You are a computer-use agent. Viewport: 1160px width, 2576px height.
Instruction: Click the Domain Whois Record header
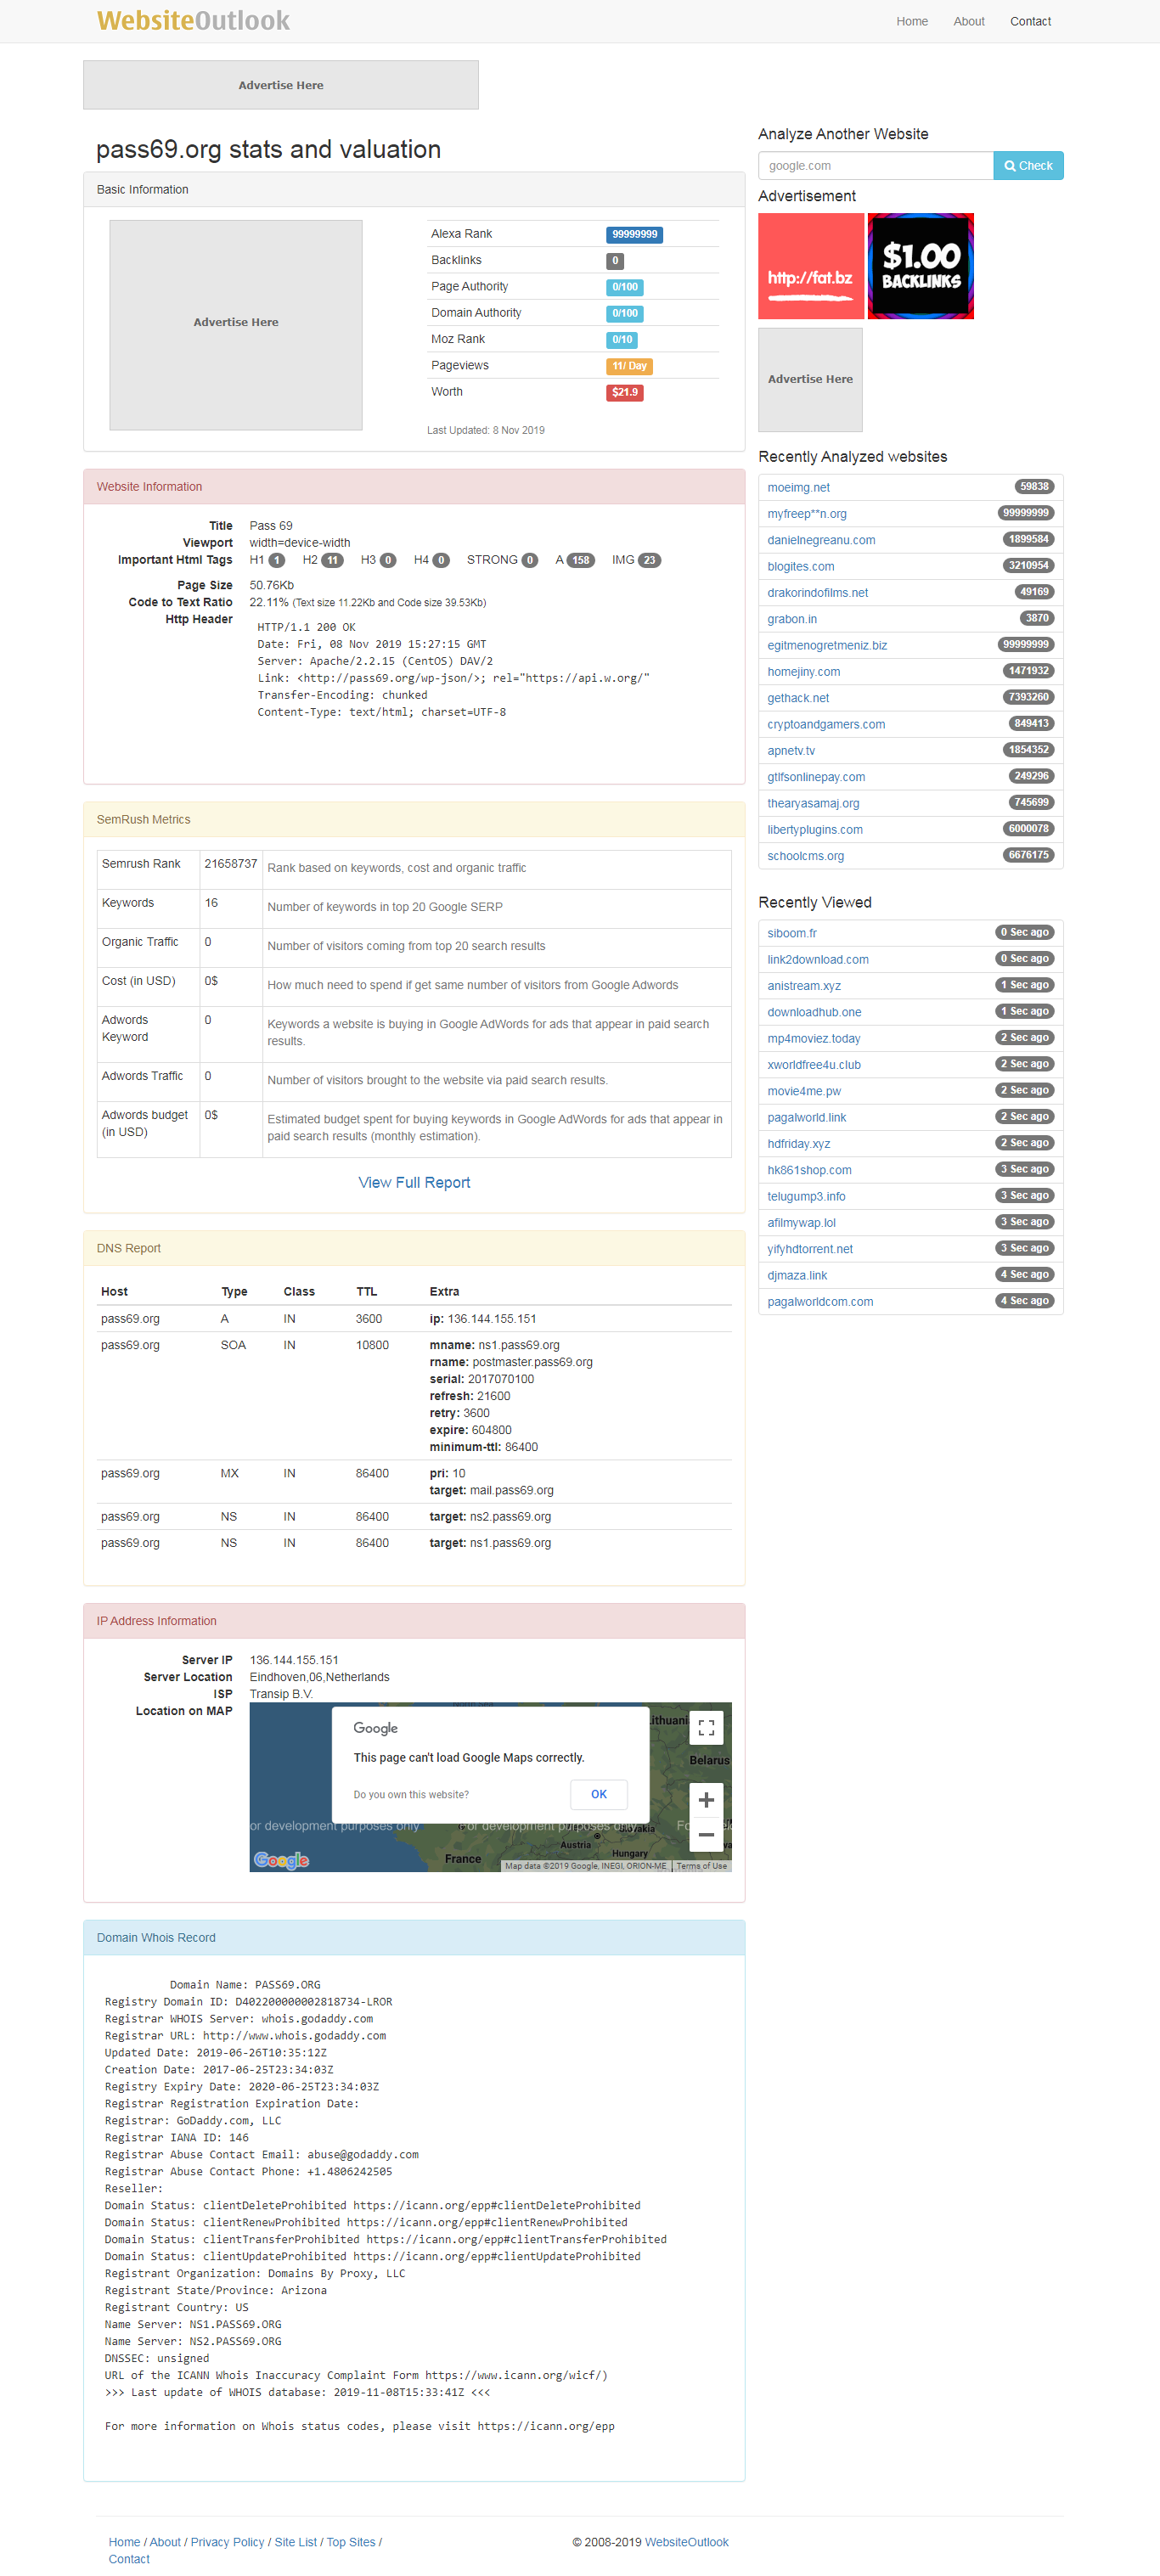pyautogui.click(x=414, y=1937)
